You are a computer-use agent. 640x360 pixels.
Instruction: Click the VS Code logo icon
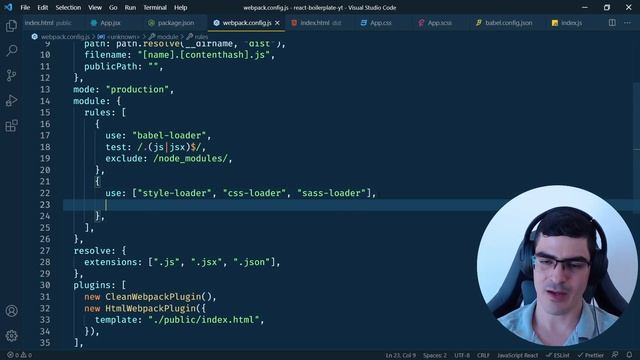pyautogui.click(x=8, y=7)
